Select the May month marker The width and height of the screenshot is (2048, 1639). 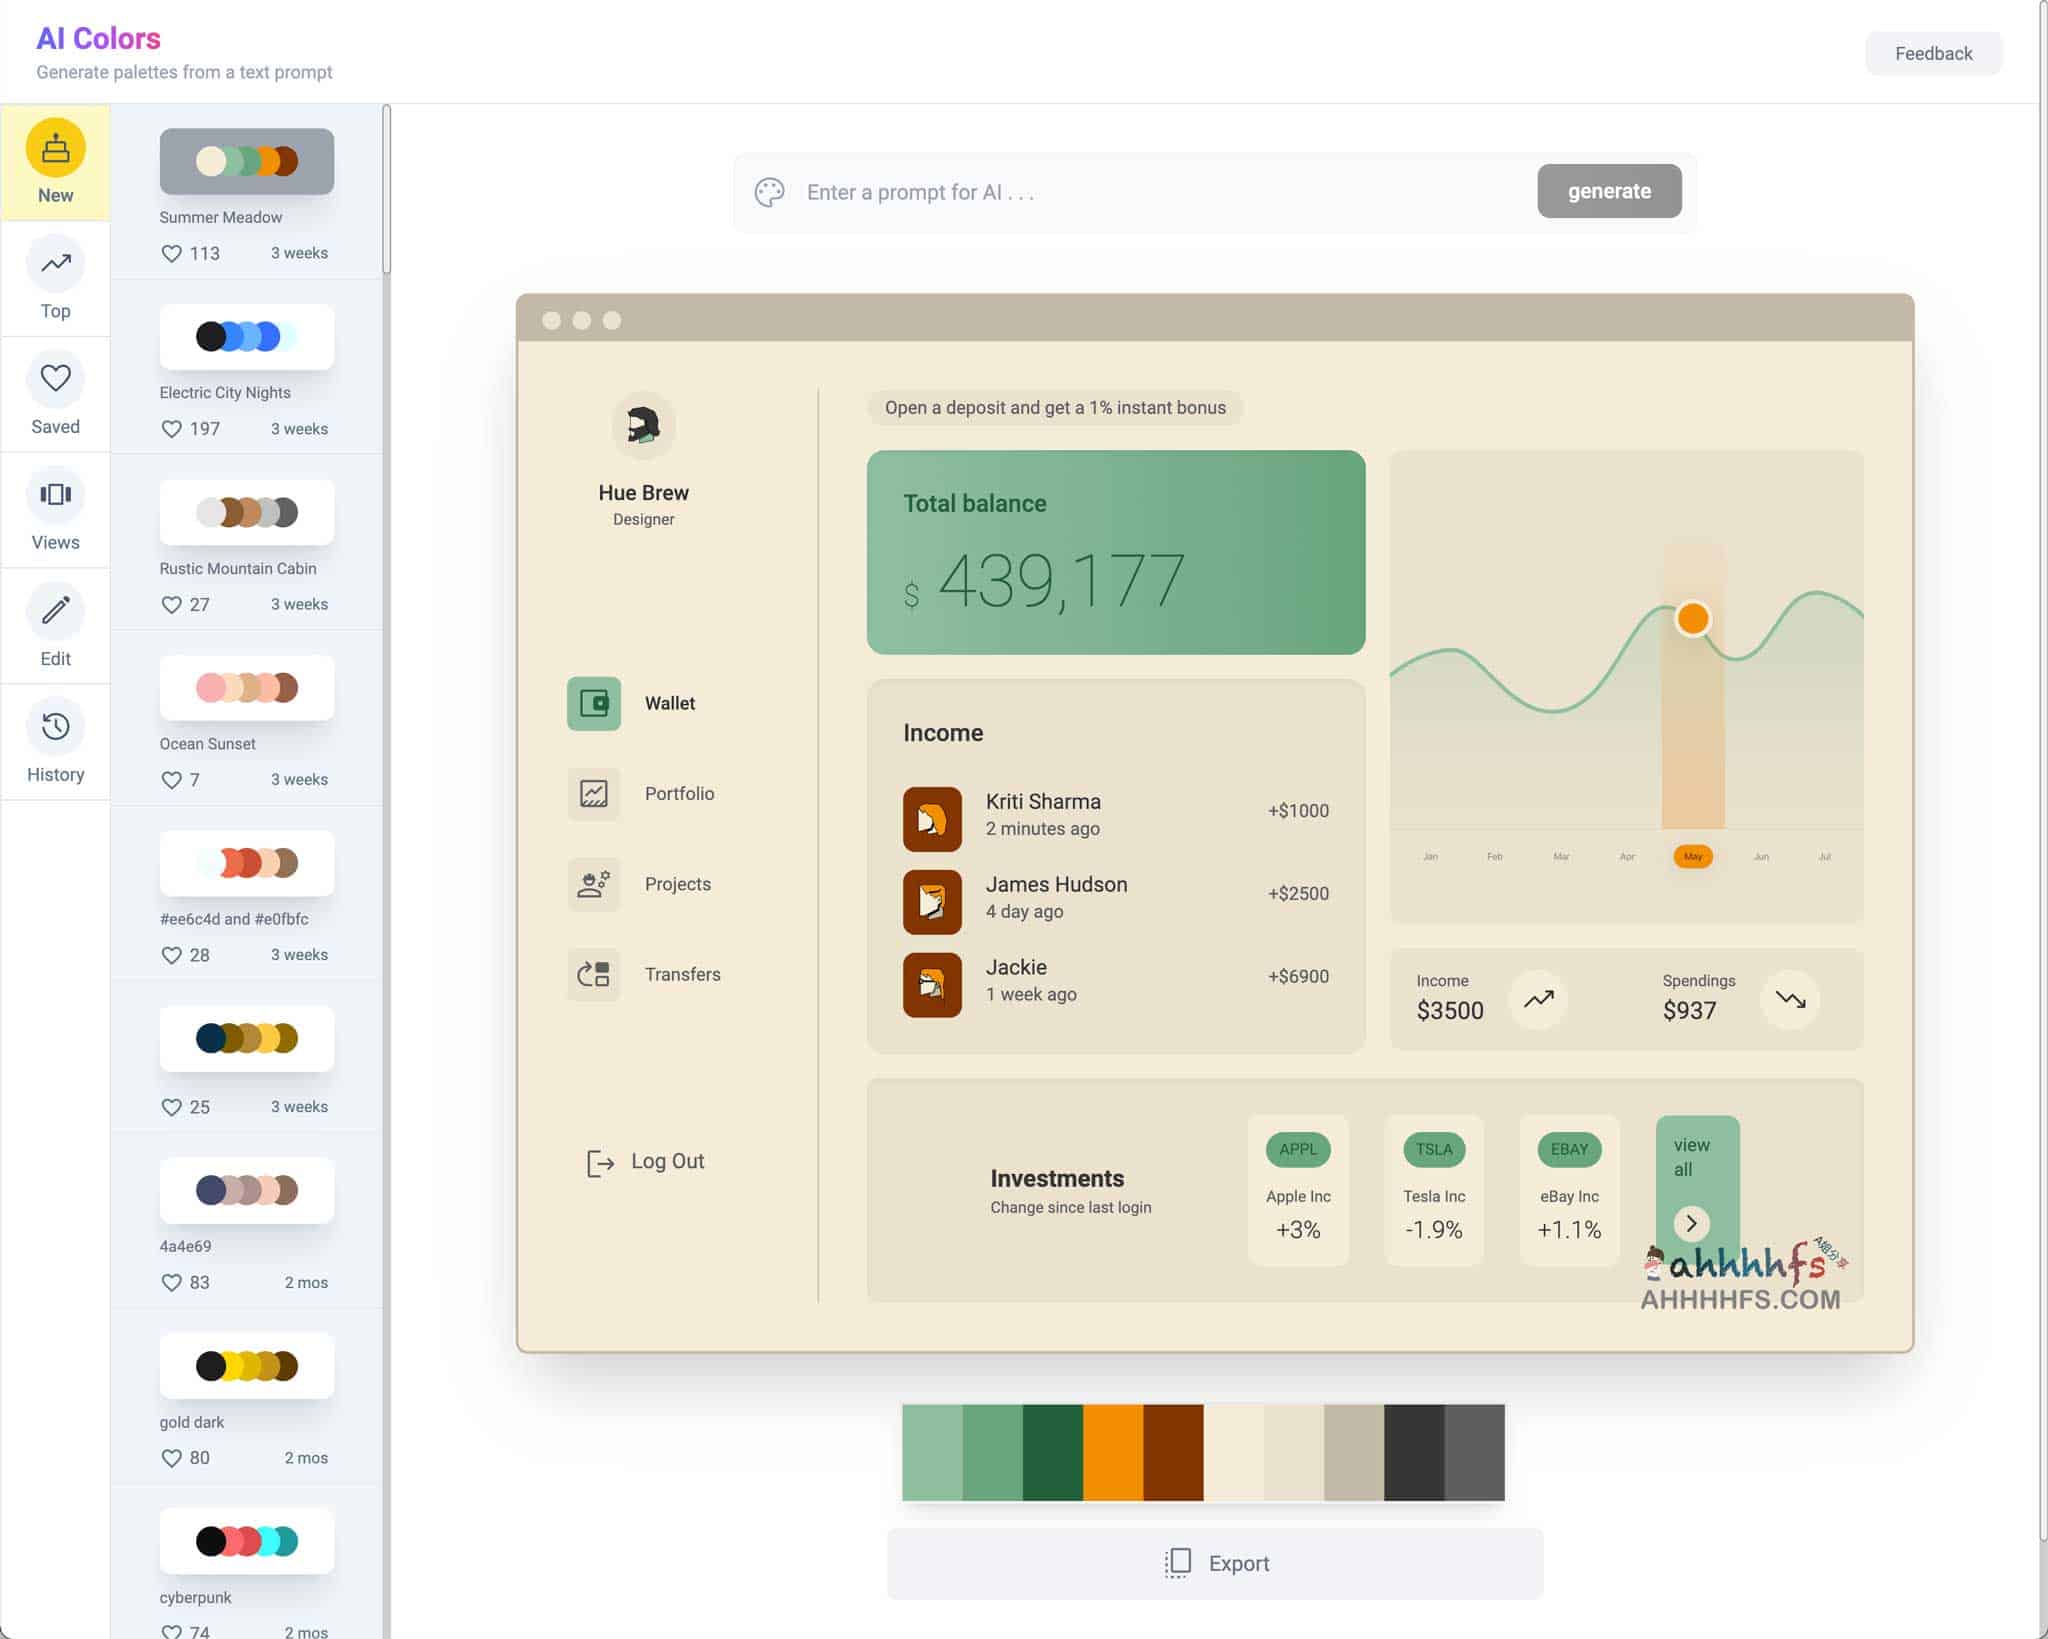pos(1693,856)
